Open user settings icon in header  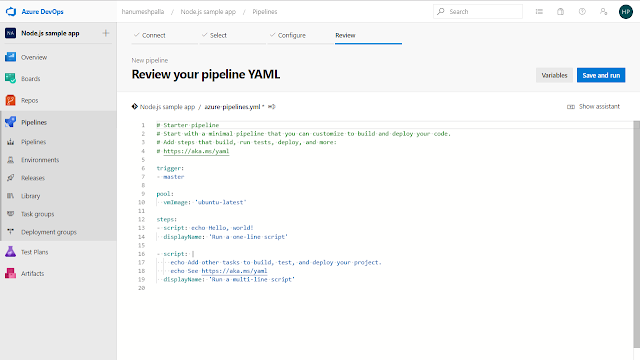[604, 11]
